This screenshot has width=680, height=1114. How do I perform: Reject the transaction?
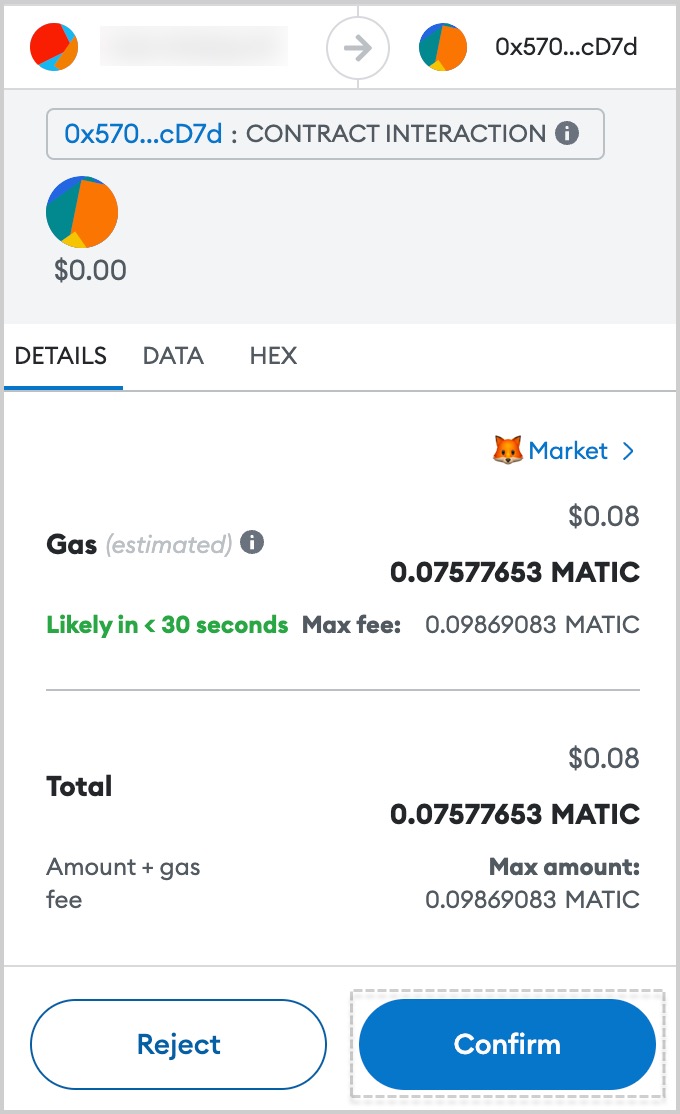[178, 1044]
